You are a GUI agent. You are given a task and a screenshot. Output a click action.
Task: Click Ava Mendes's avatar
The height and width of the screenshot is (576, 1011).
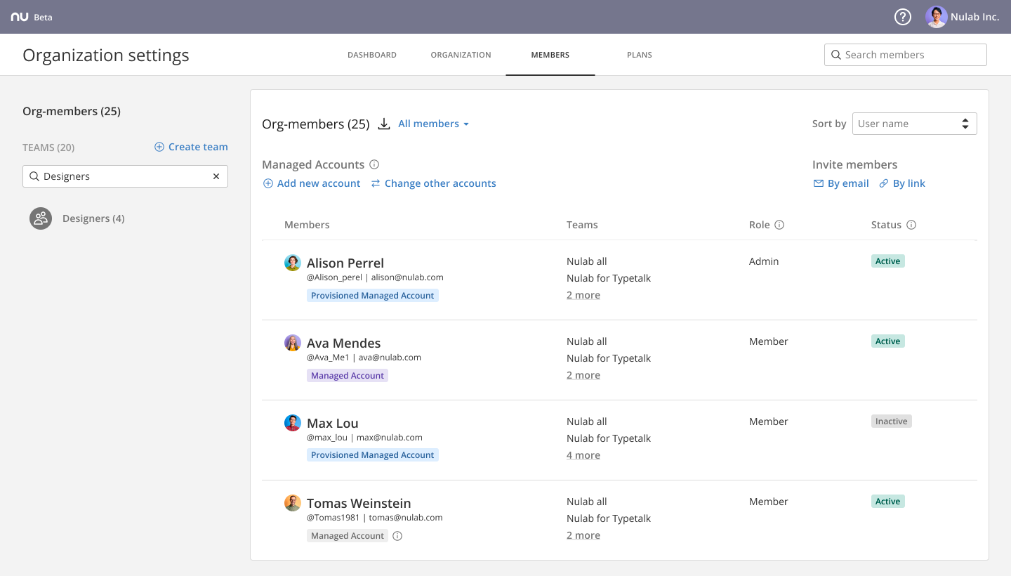click(292, 343)
